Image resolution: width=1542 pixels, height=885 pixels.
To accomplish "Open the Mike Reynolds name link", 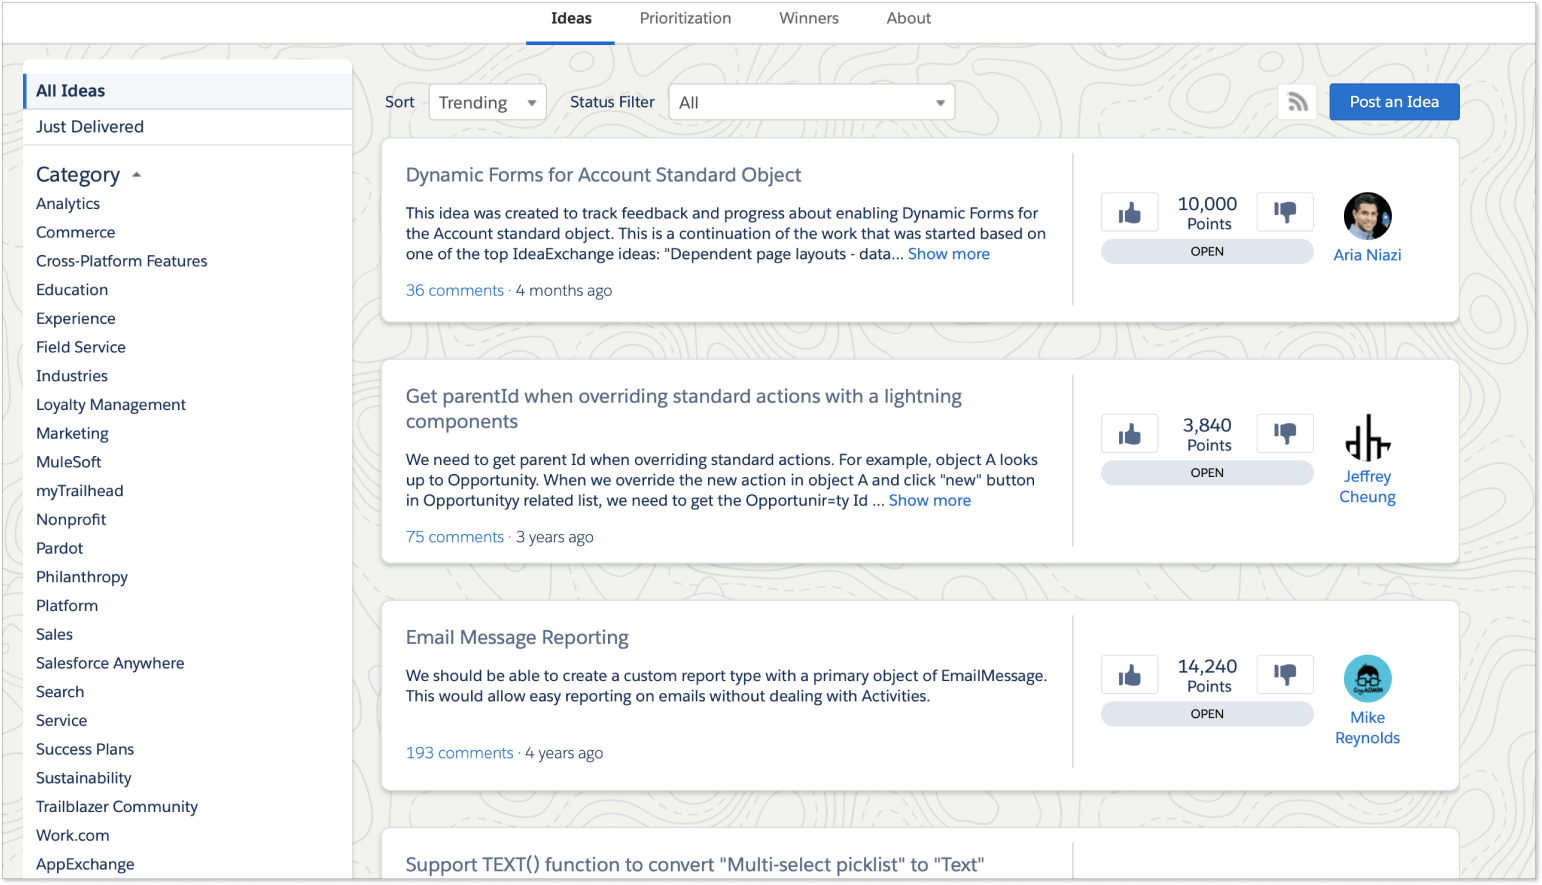I will (1367, 728).
